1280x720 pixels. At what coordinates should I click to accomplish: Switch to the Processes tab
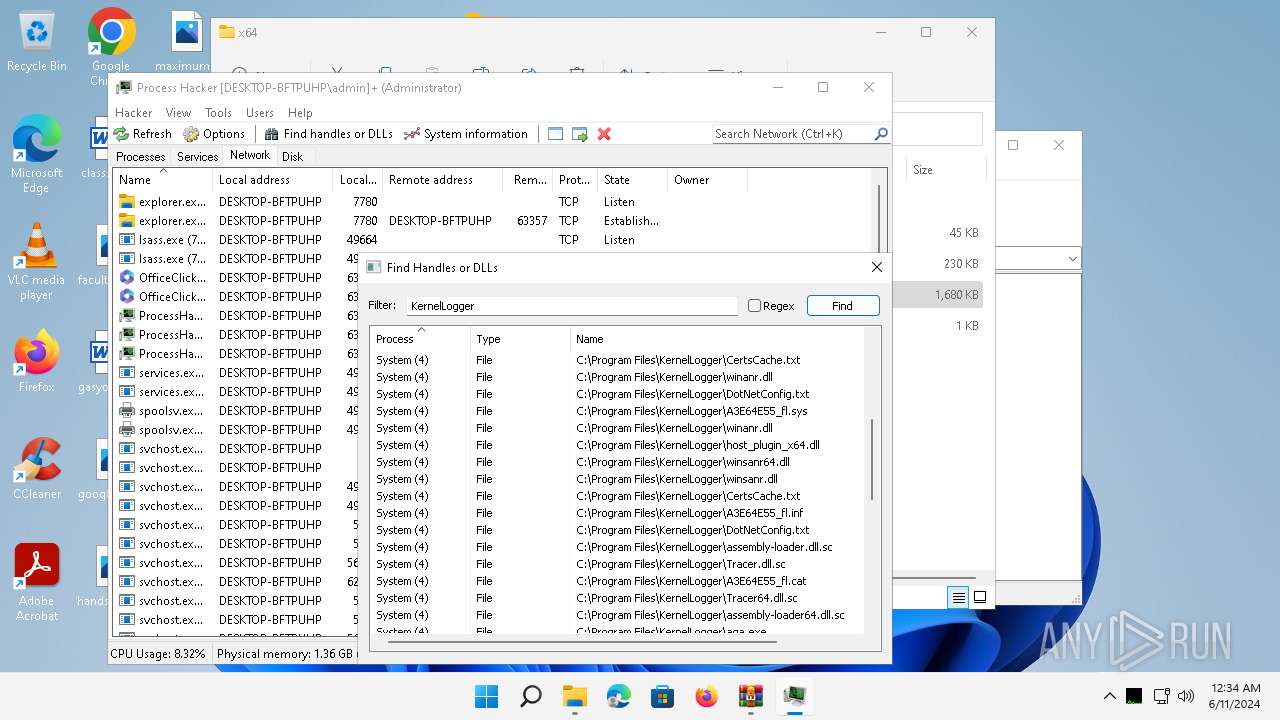click(x=140, y=156)
